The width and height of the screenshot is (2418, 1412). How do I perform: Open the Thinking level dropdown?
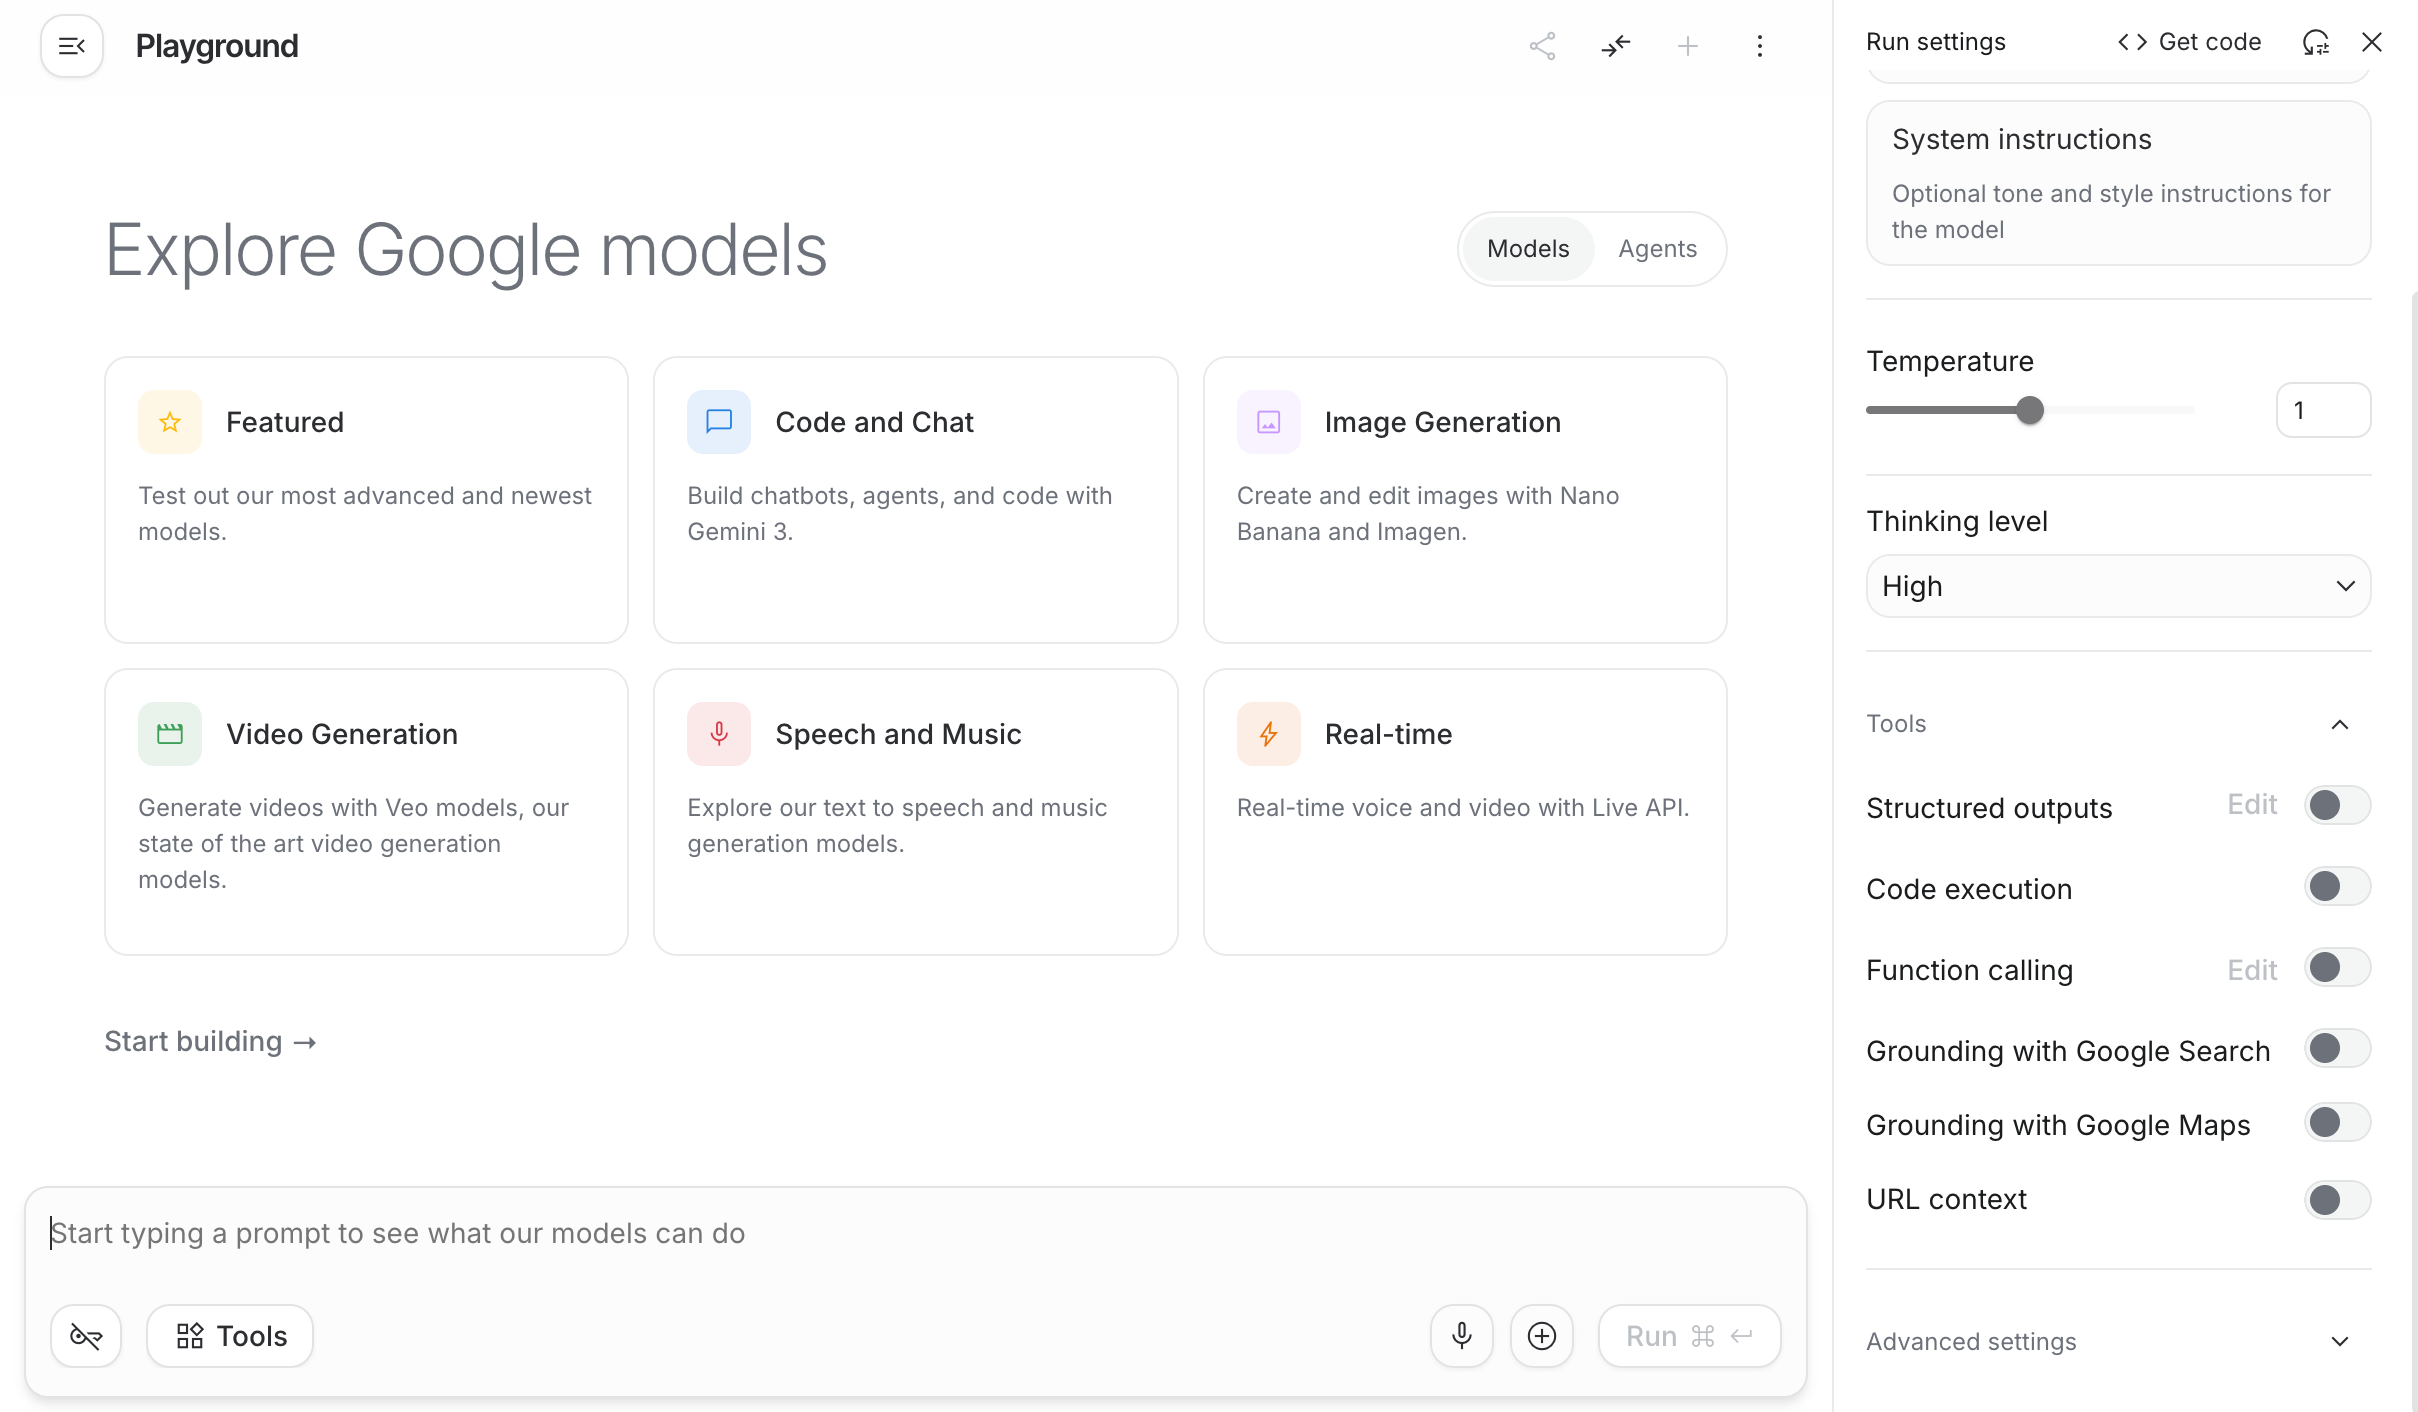(2119, 586)
